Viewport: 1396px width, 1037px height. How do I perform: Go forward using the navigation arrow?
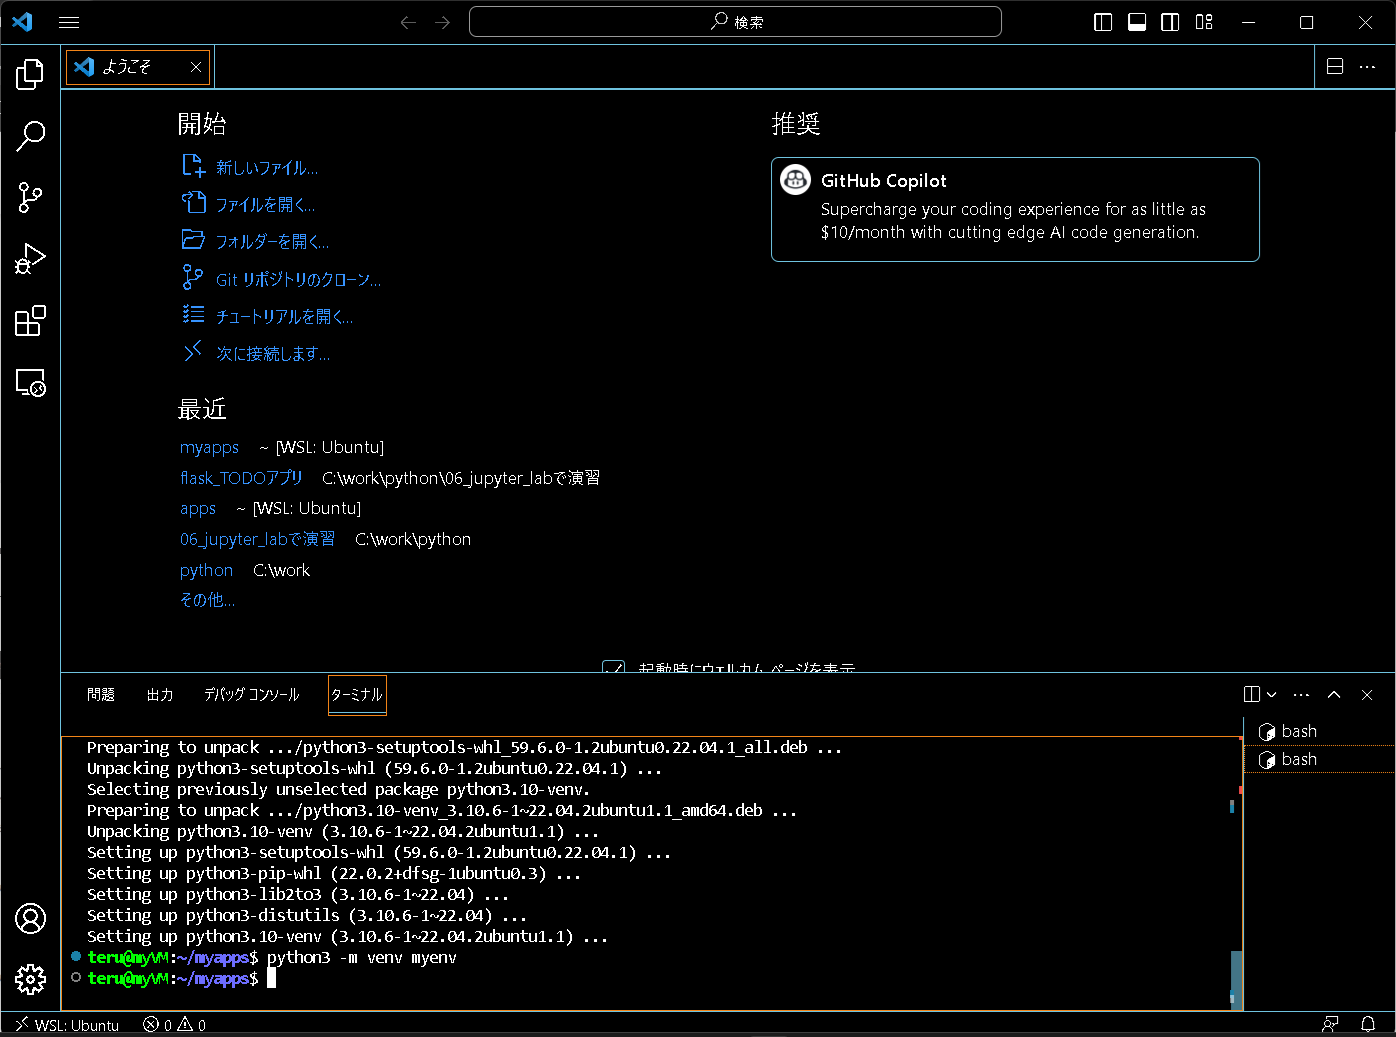click(443, 22)
